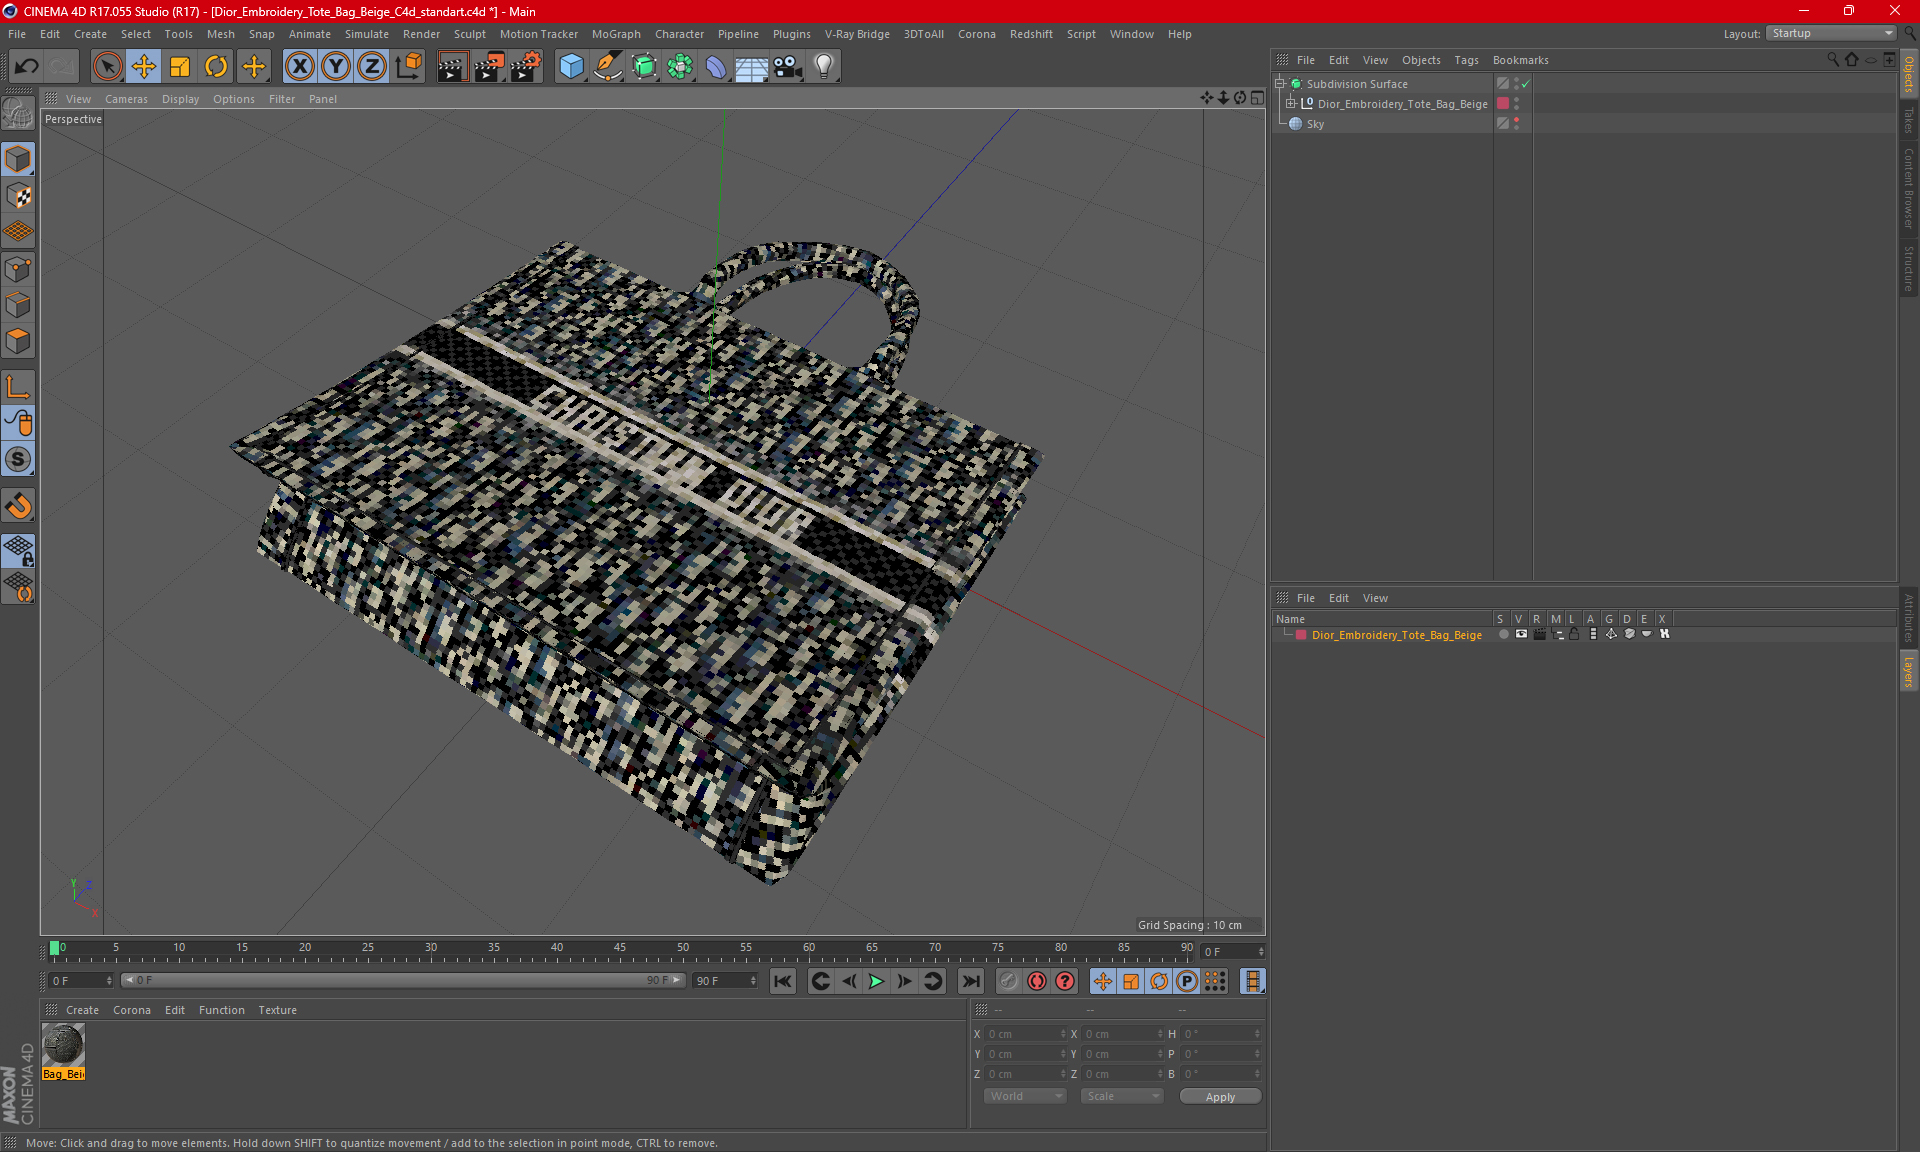1920x1152 pixels.
Task: Select Edges mode in left toolbar
Action: [18, 304]
